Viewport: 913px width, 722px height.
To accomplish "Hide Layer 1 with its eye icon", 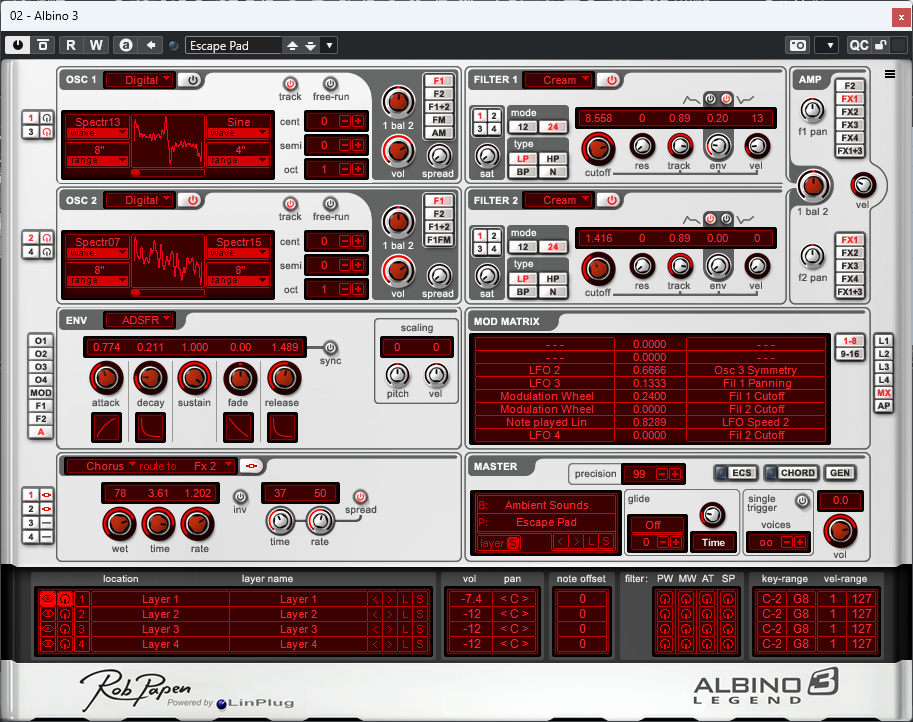I will (x=48, y=599).
